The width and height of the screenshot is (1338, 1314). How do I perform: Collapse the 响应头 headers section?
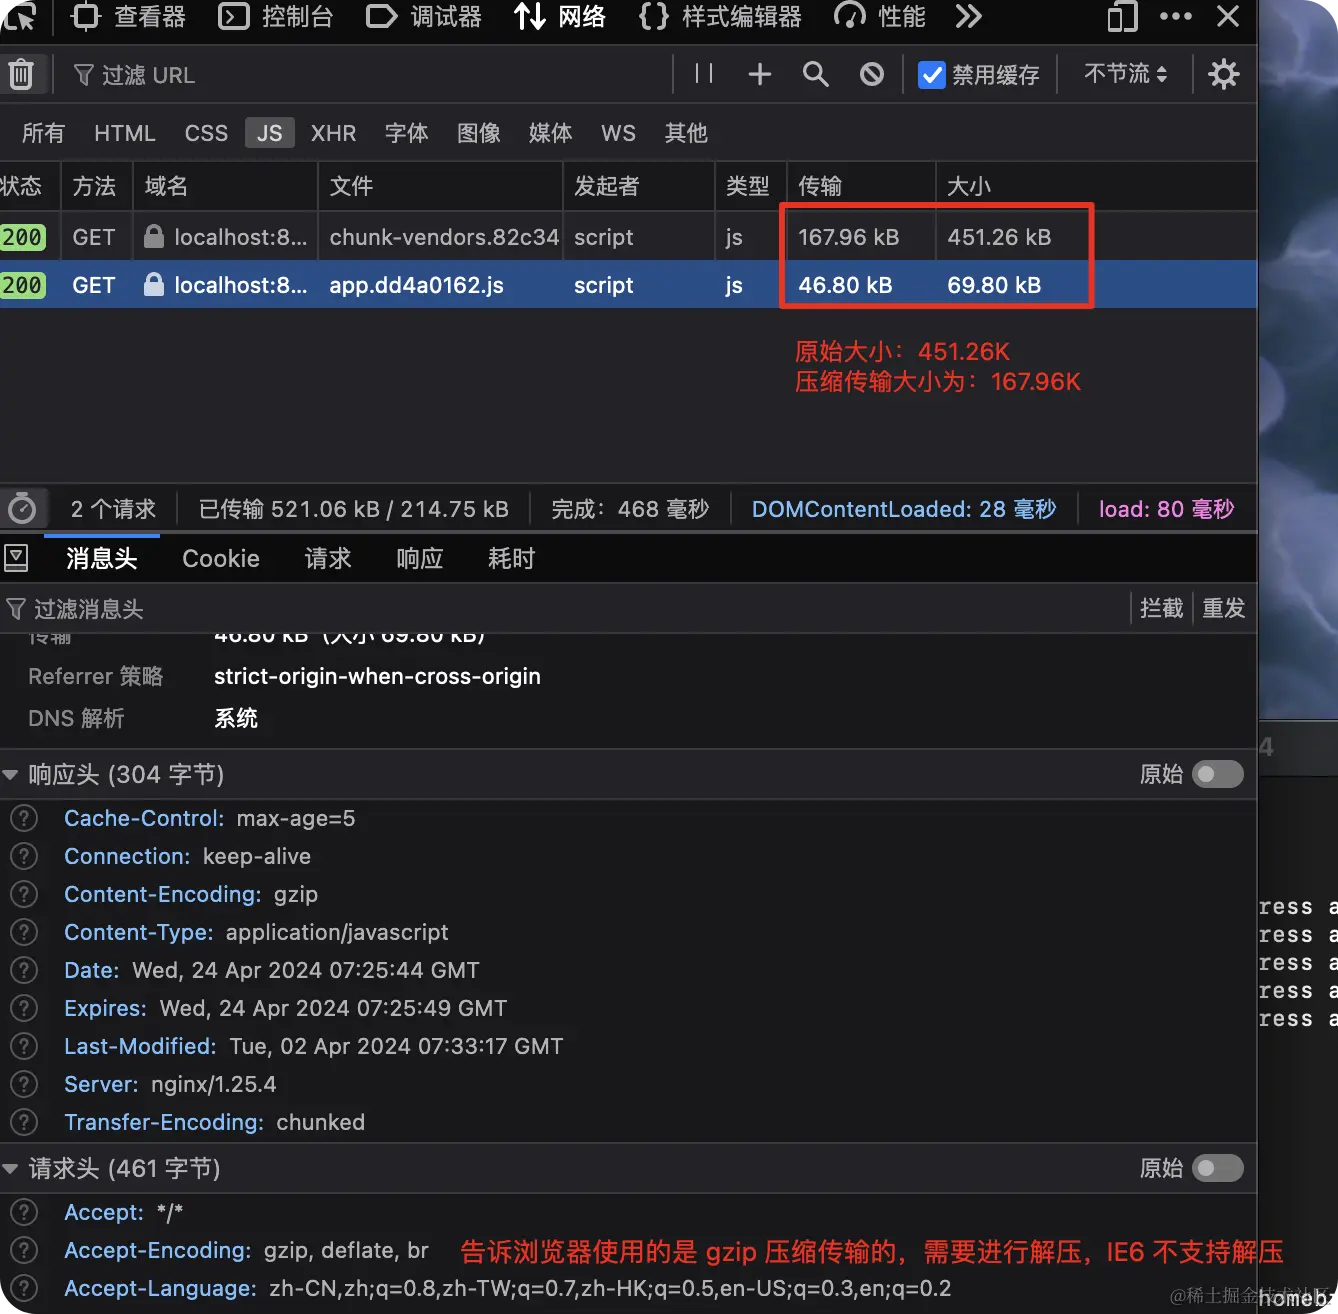11,773
